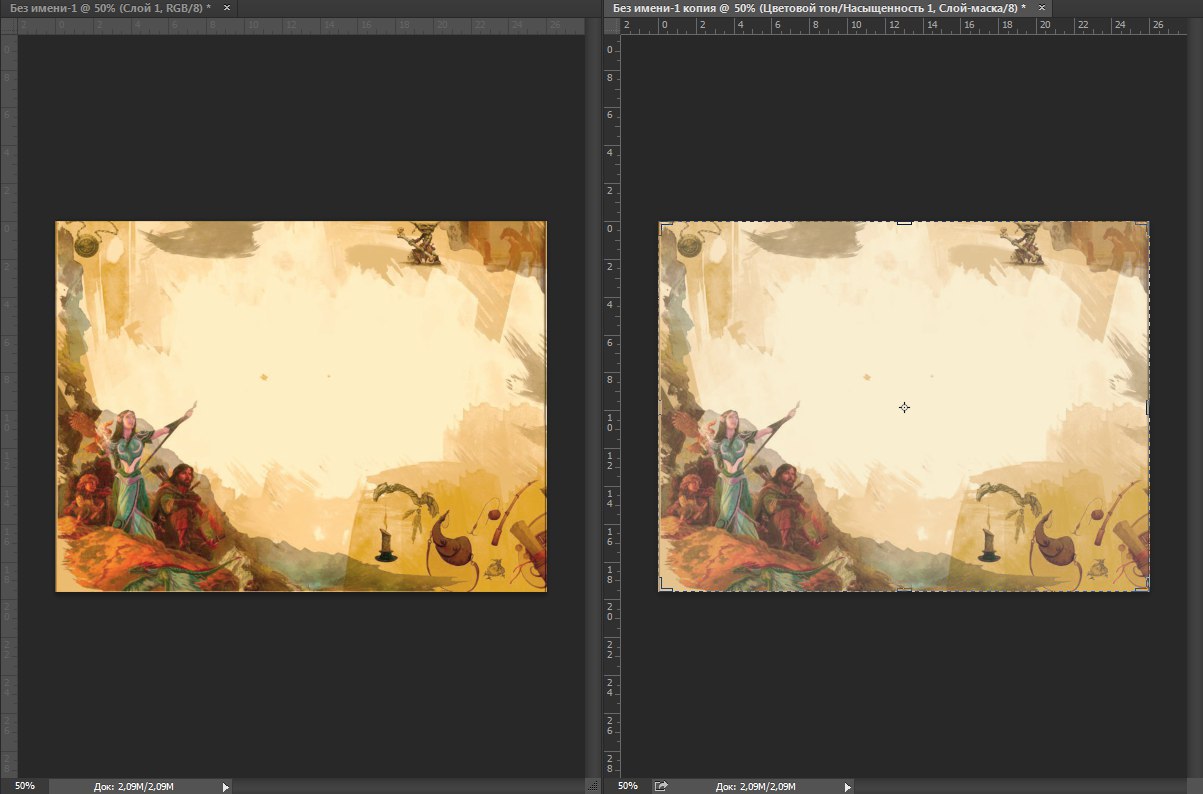Screen dimensions: 1203x794
Task: Open status bar options arrow in left window
Action: [x=226, y=787]
